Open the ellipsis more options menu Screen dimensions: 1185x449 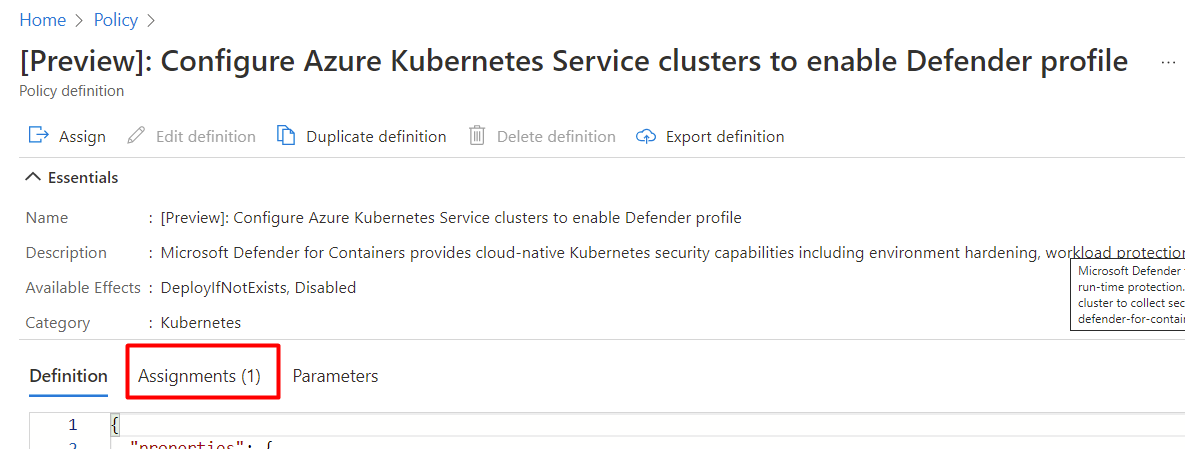click(1168, 62)
